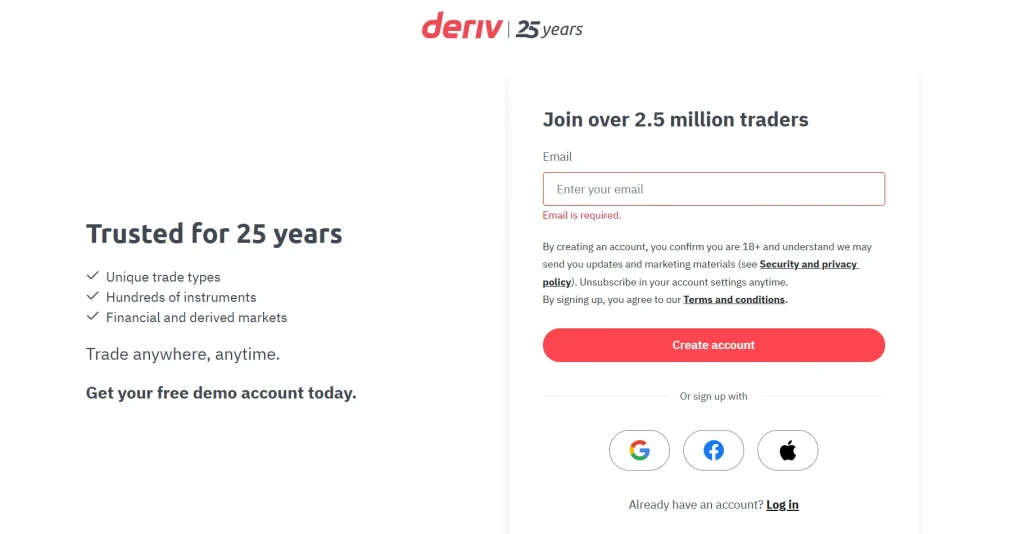Click the Email field label
The height and width of the screenshot is (534, 1024).
(557, 157)
